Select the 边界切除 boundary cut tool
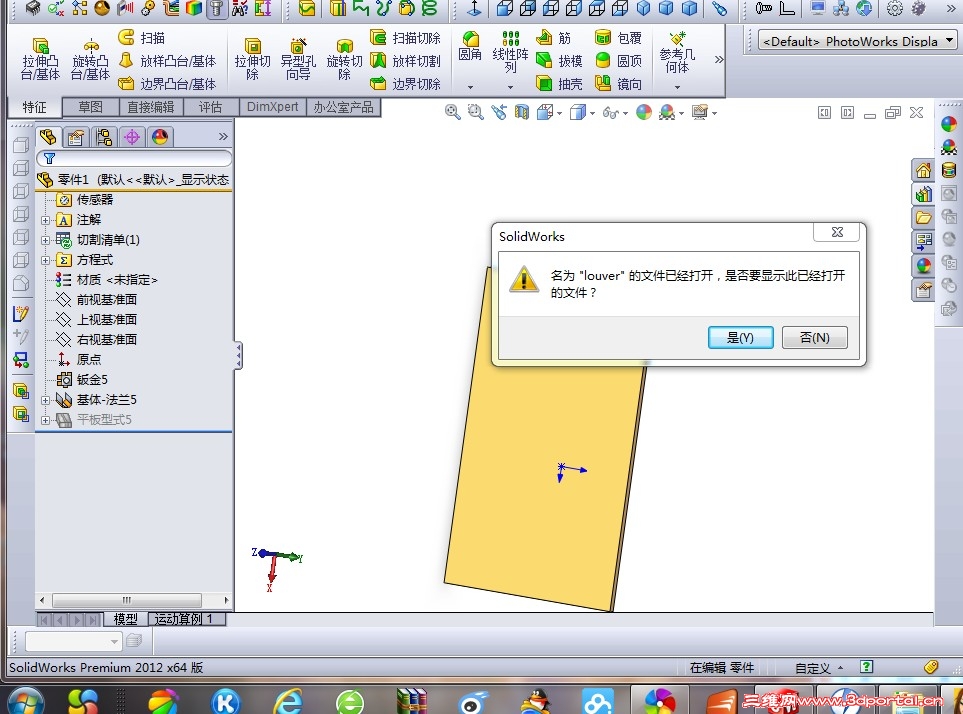Image resolution: width=963 pixels, height=714 pixels. [405, 83]
